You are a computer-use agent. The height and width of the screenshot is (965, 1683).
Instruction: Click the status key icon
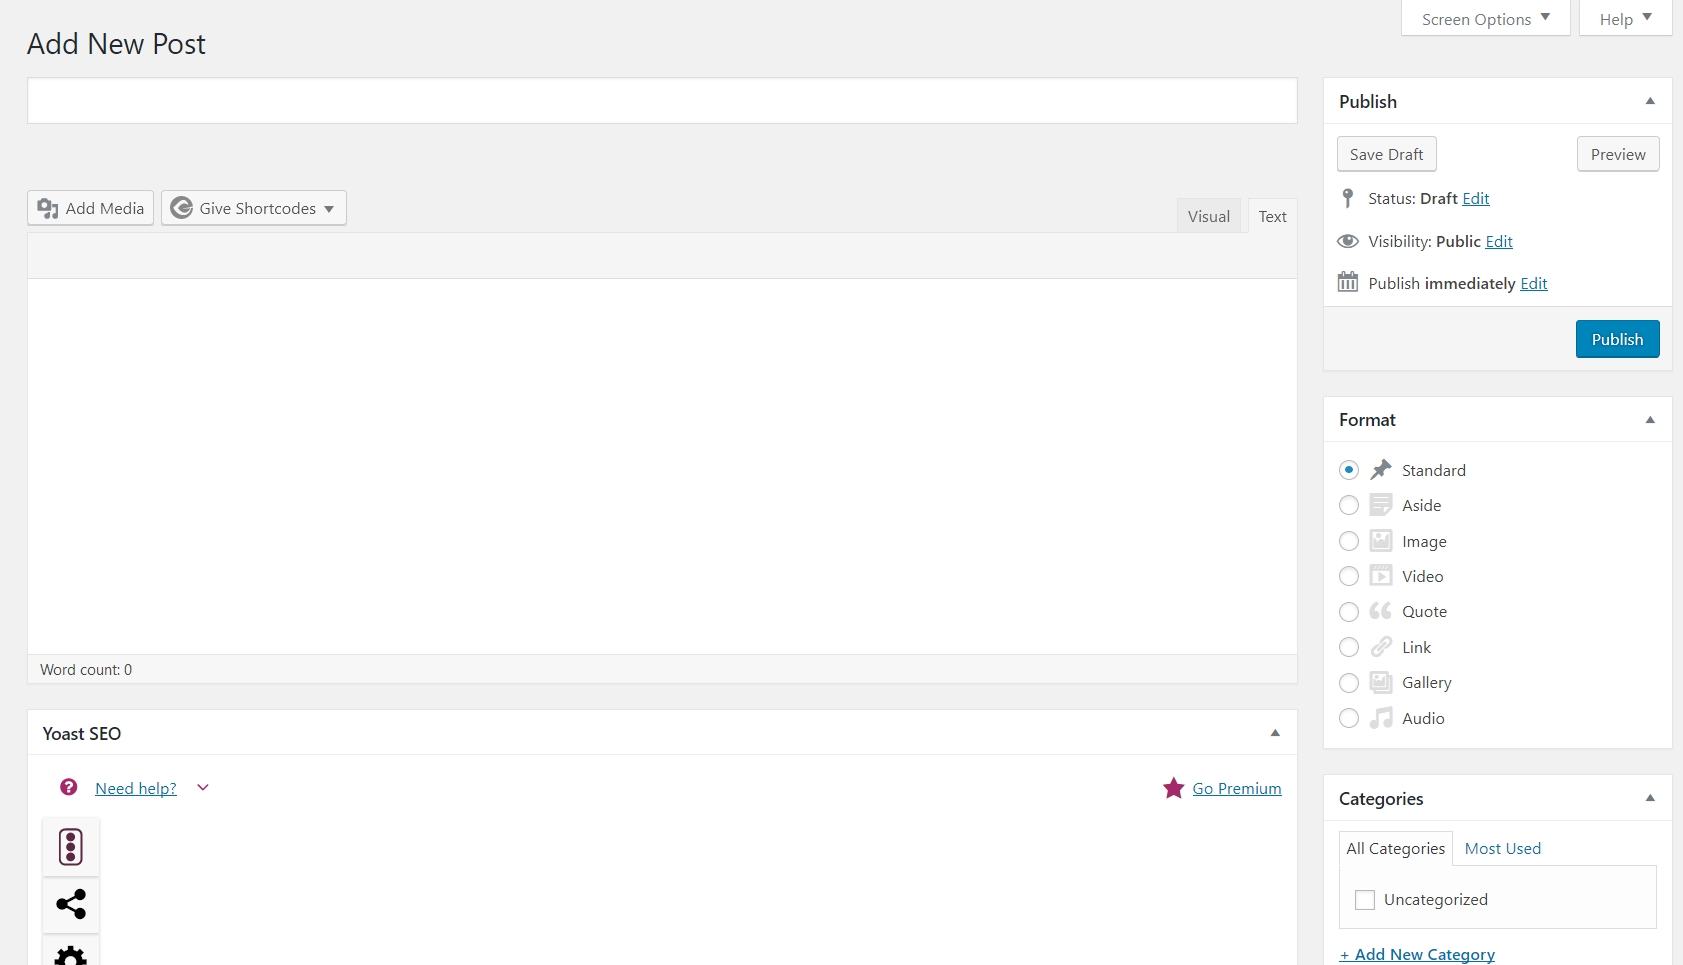click(1348, 198)
